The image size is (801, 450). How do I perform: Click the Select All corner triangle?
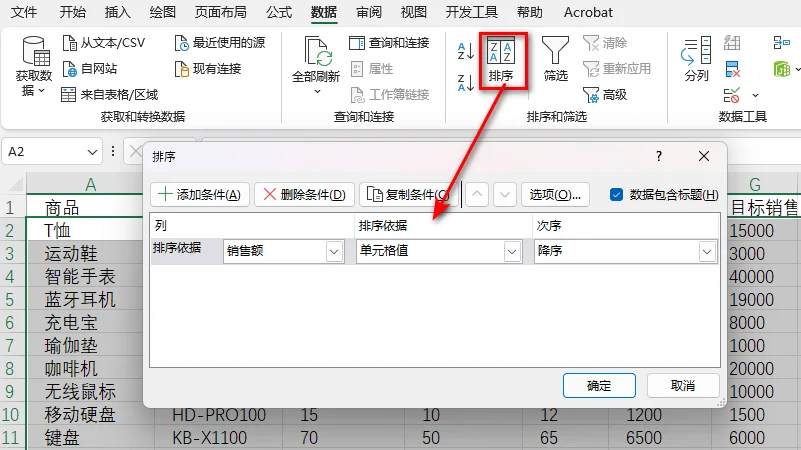coord(14,184)
